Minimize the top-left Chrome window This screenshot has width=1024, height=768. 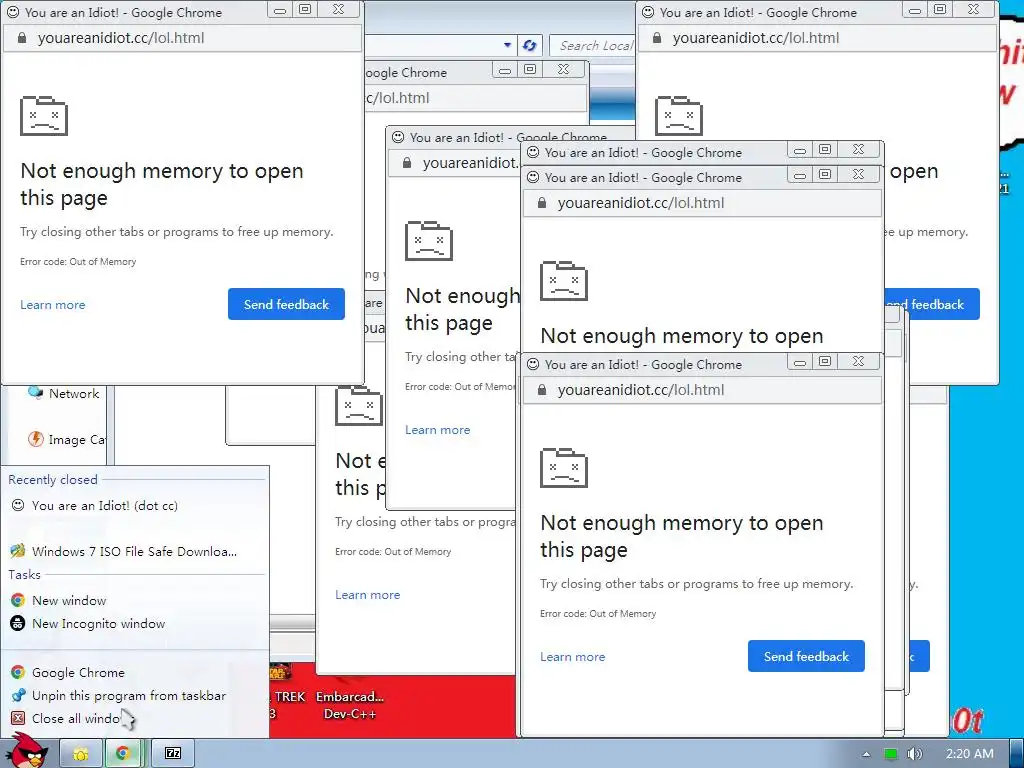[280, 10]
